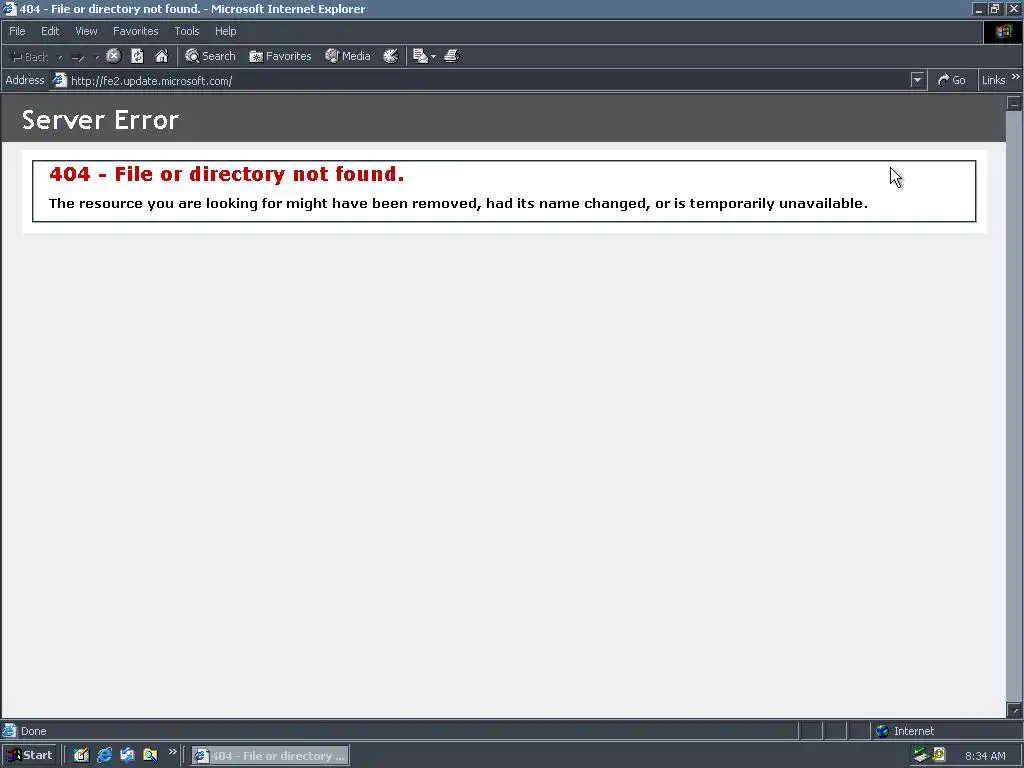This screenshot has height=768, width=1024.
Task: Expand the Links toolbar chevron
Action: [1016, 77]
